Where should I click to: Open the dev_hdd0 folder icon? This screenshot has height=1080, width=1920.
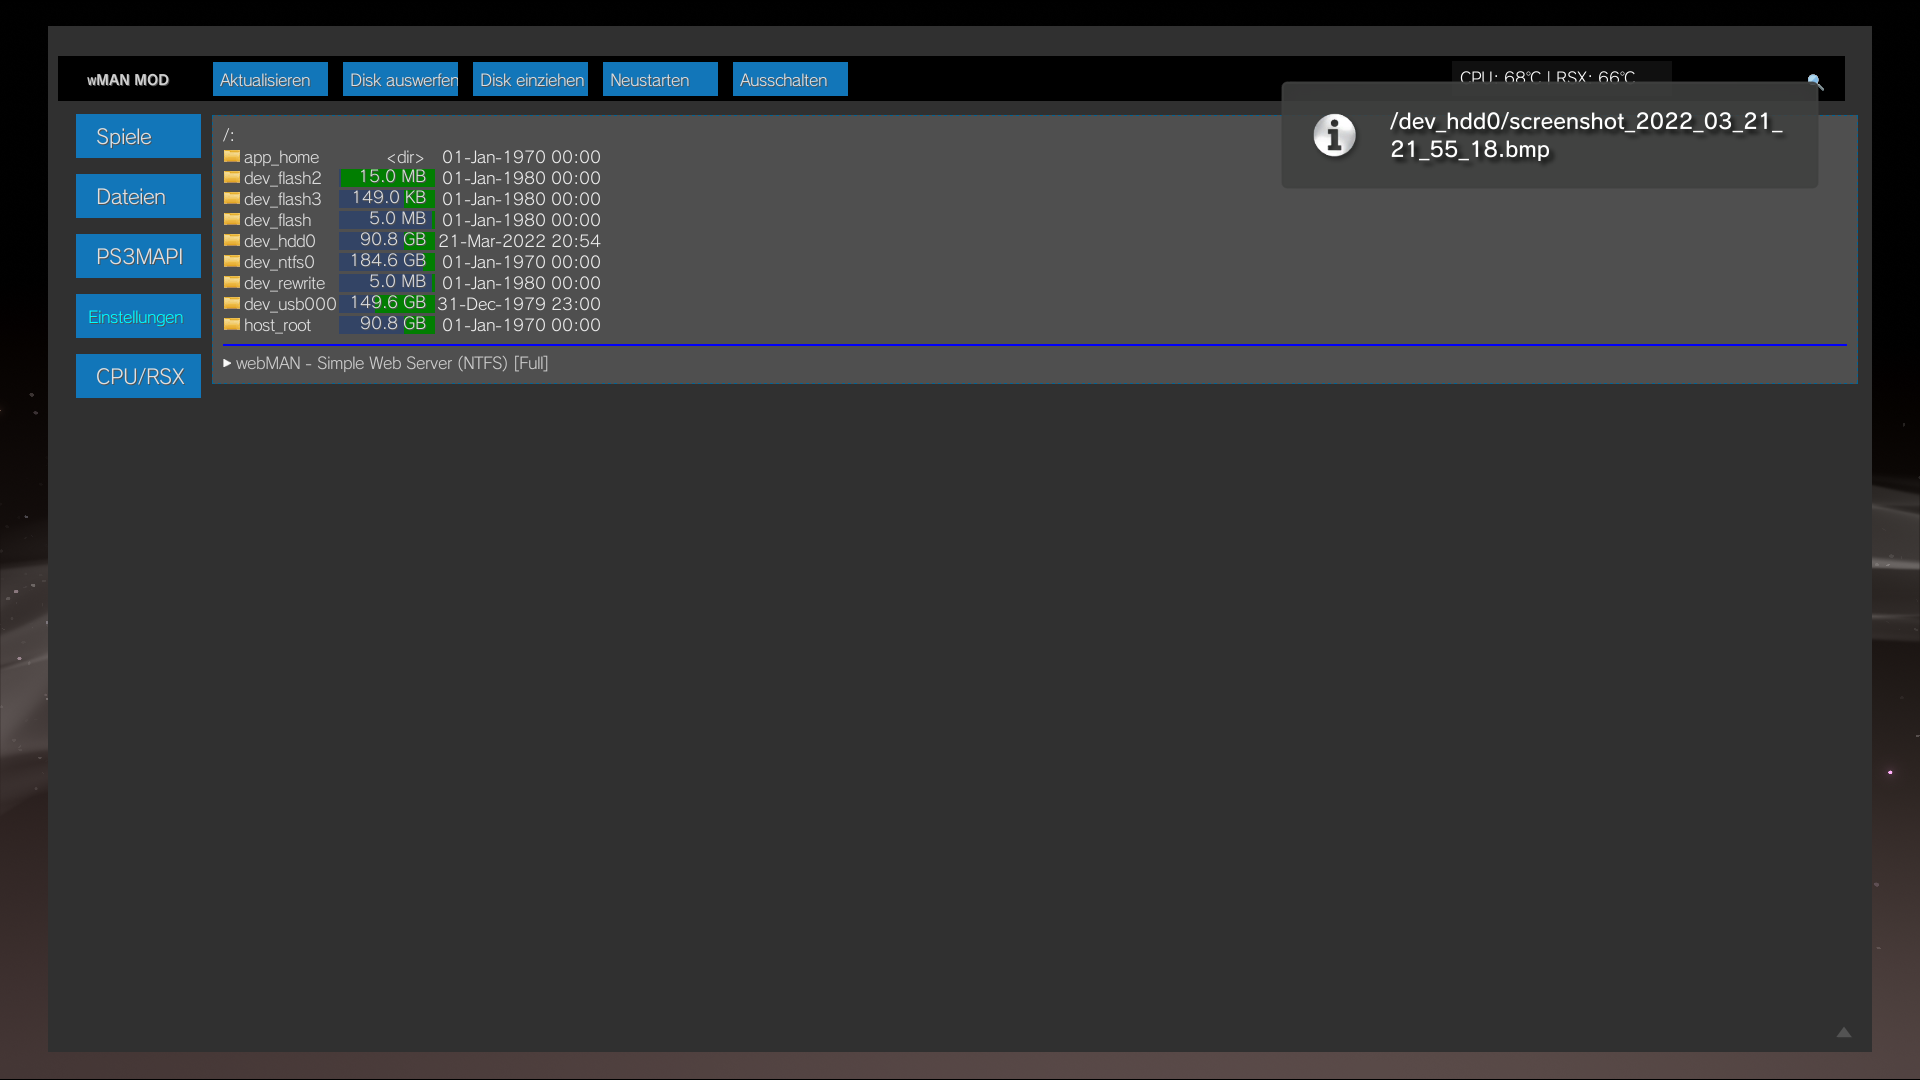[x=231, y=240]
